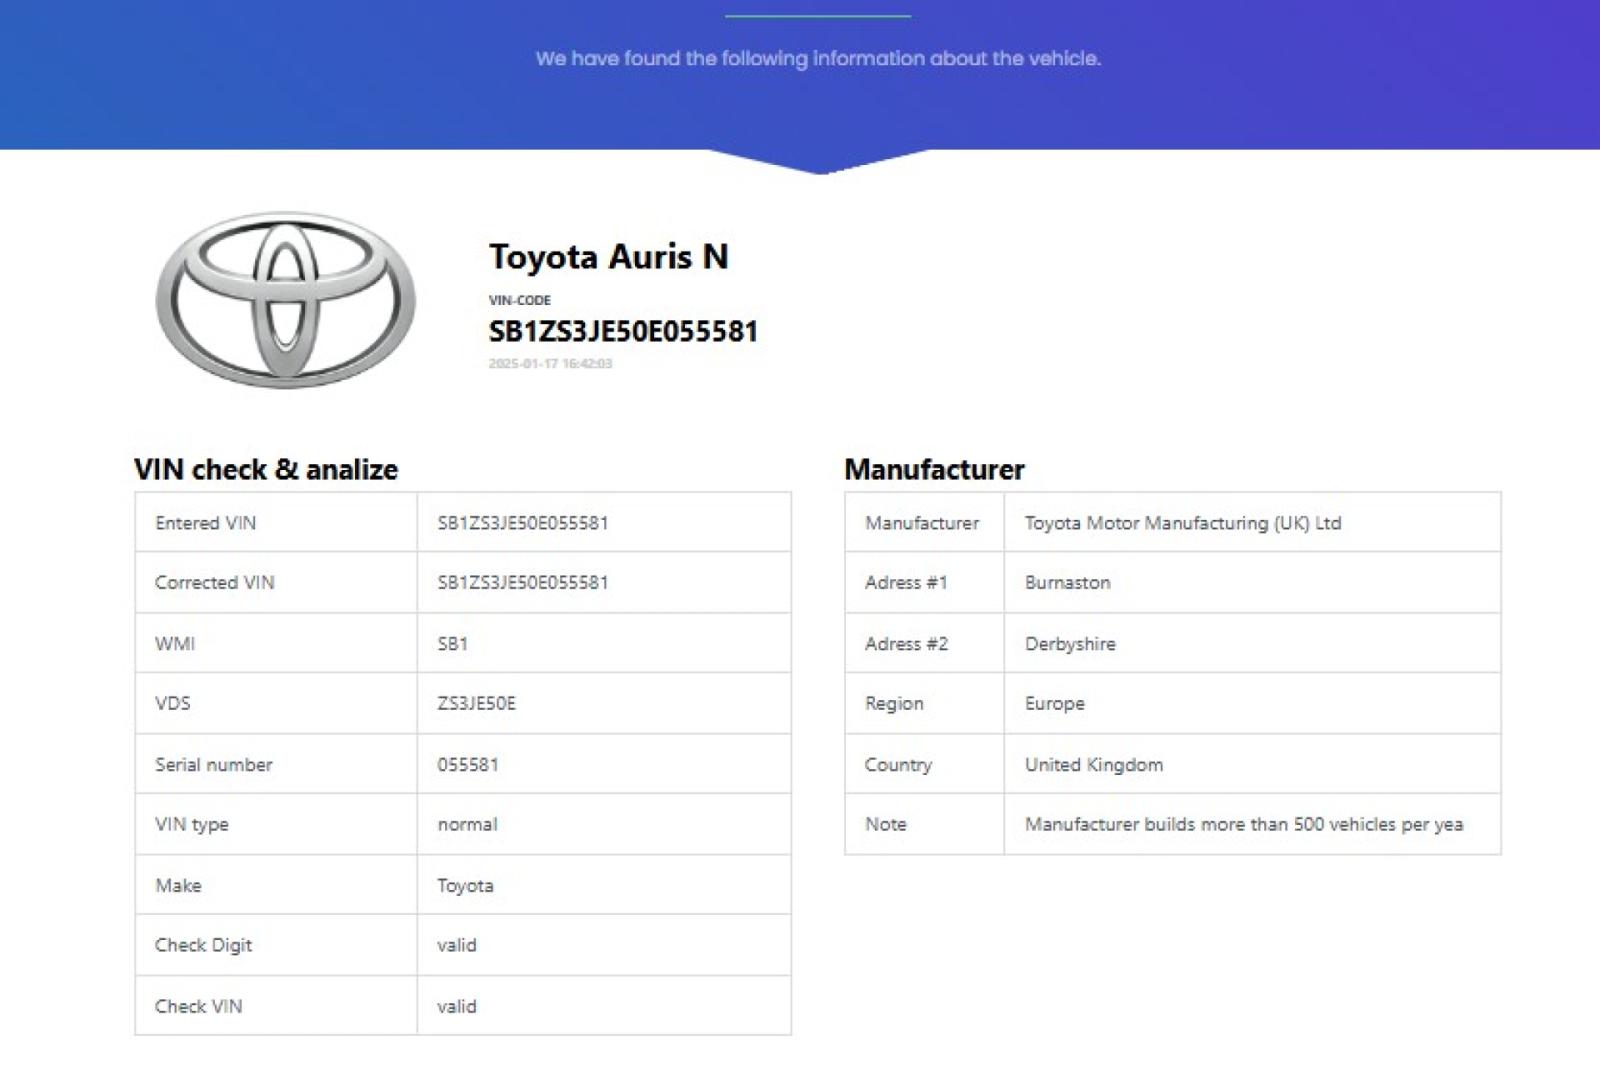Click the Country value United Kingdom
Viewport: 1600px width, 1080px height.
(x=1094, y=764)
